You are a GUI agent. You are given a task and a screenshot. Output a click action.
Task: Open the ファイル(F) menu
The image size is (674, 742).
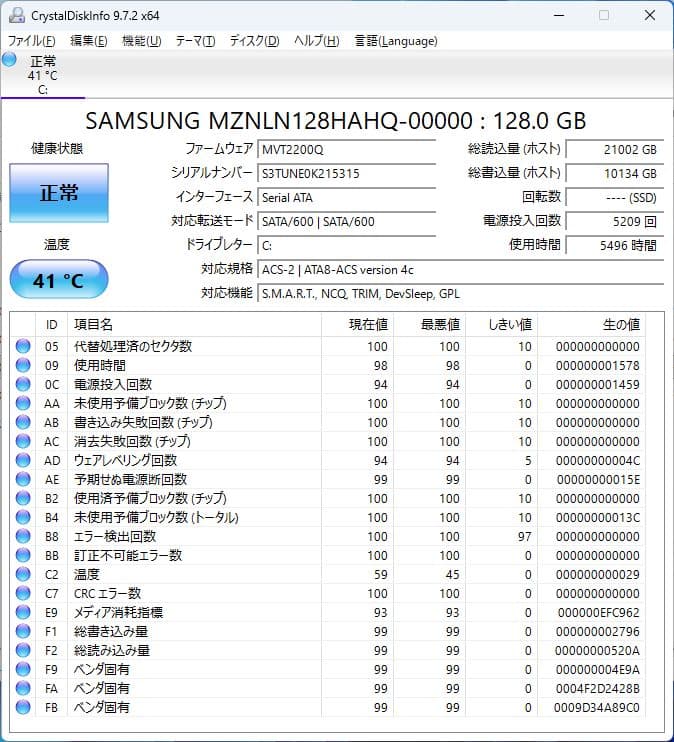point(32,41)
